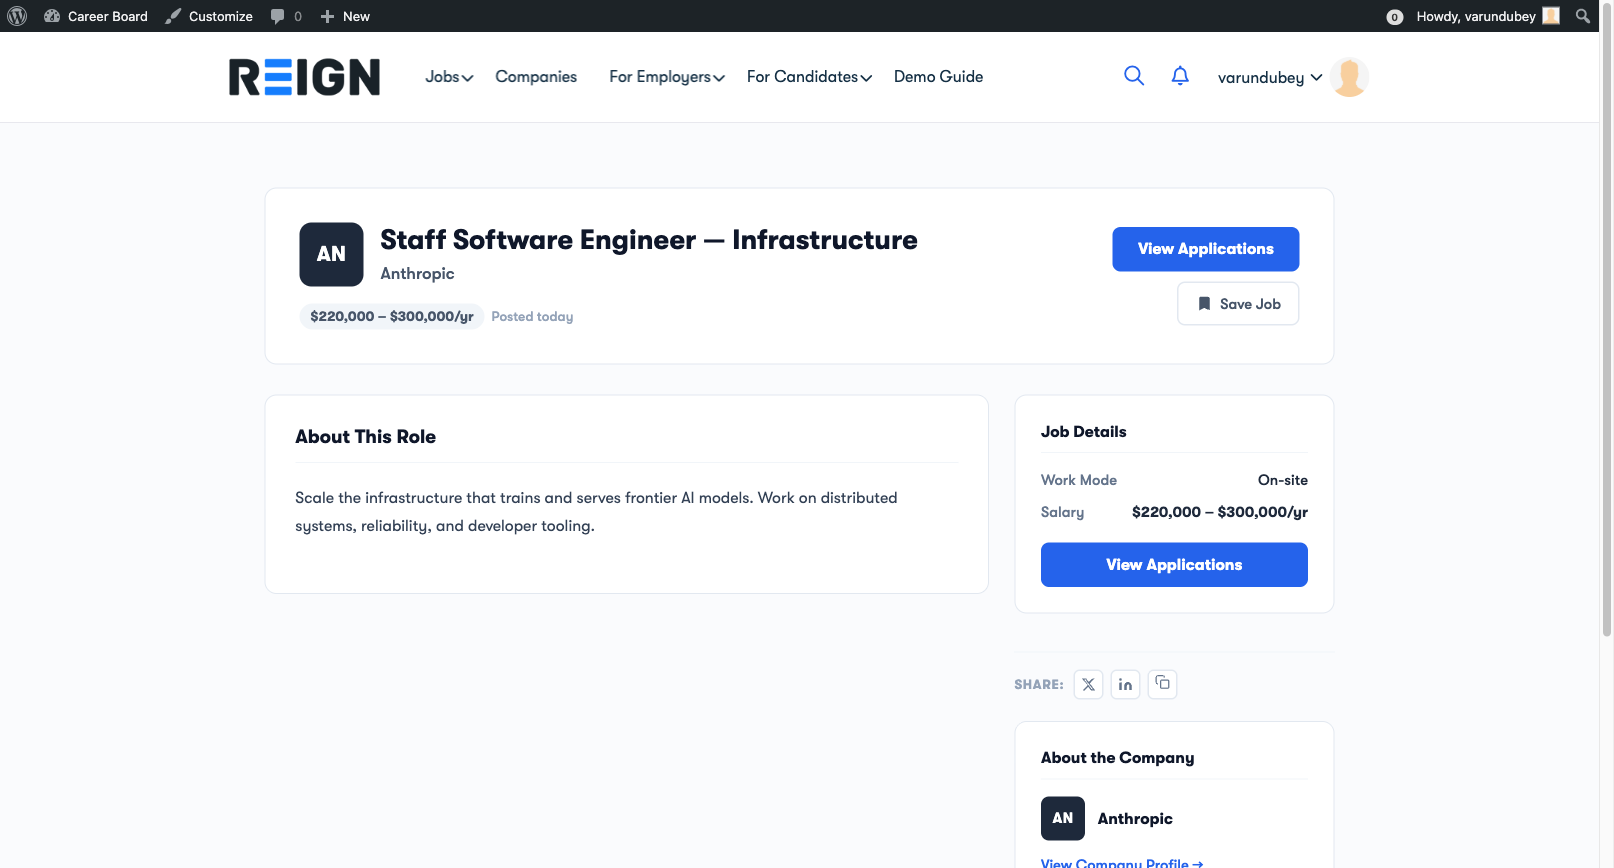This screenshot has width=1614, height=868.
Task: Expand the For Candidates dropdown
Action: tap(809, 77)
